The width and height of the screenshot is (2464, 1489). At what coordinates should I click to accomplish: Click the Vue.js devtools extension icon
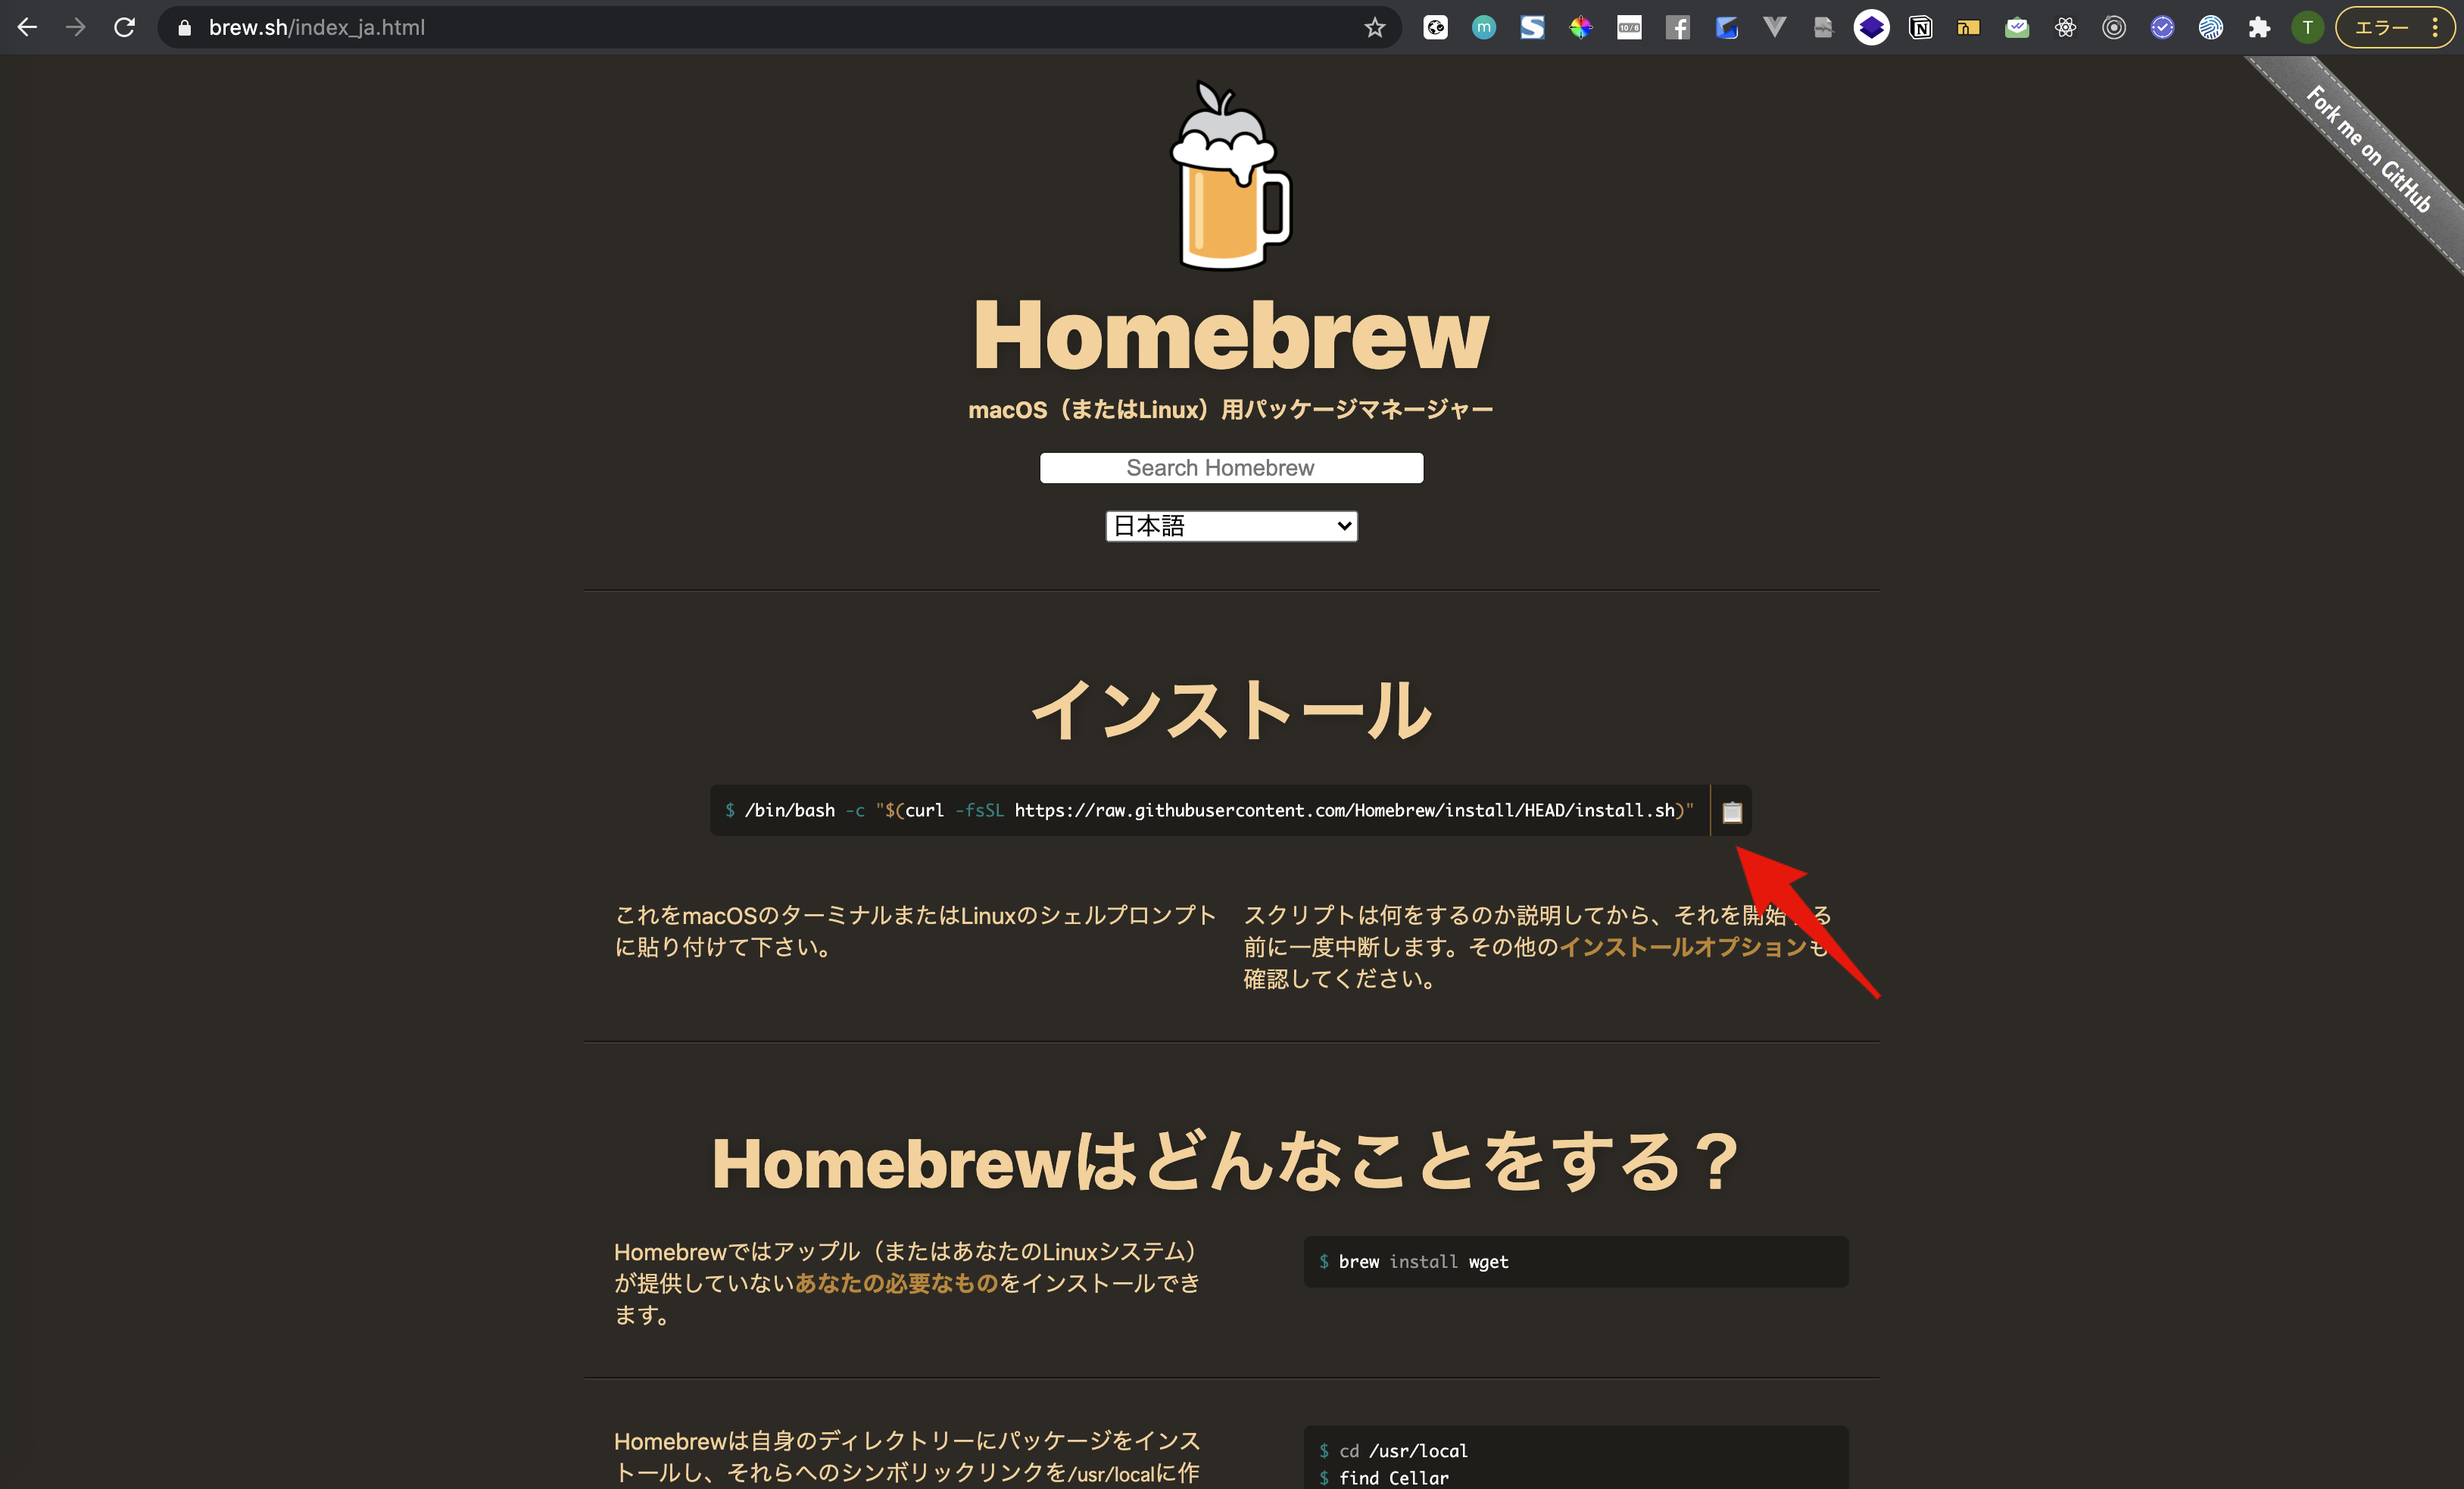(1774, 27)
